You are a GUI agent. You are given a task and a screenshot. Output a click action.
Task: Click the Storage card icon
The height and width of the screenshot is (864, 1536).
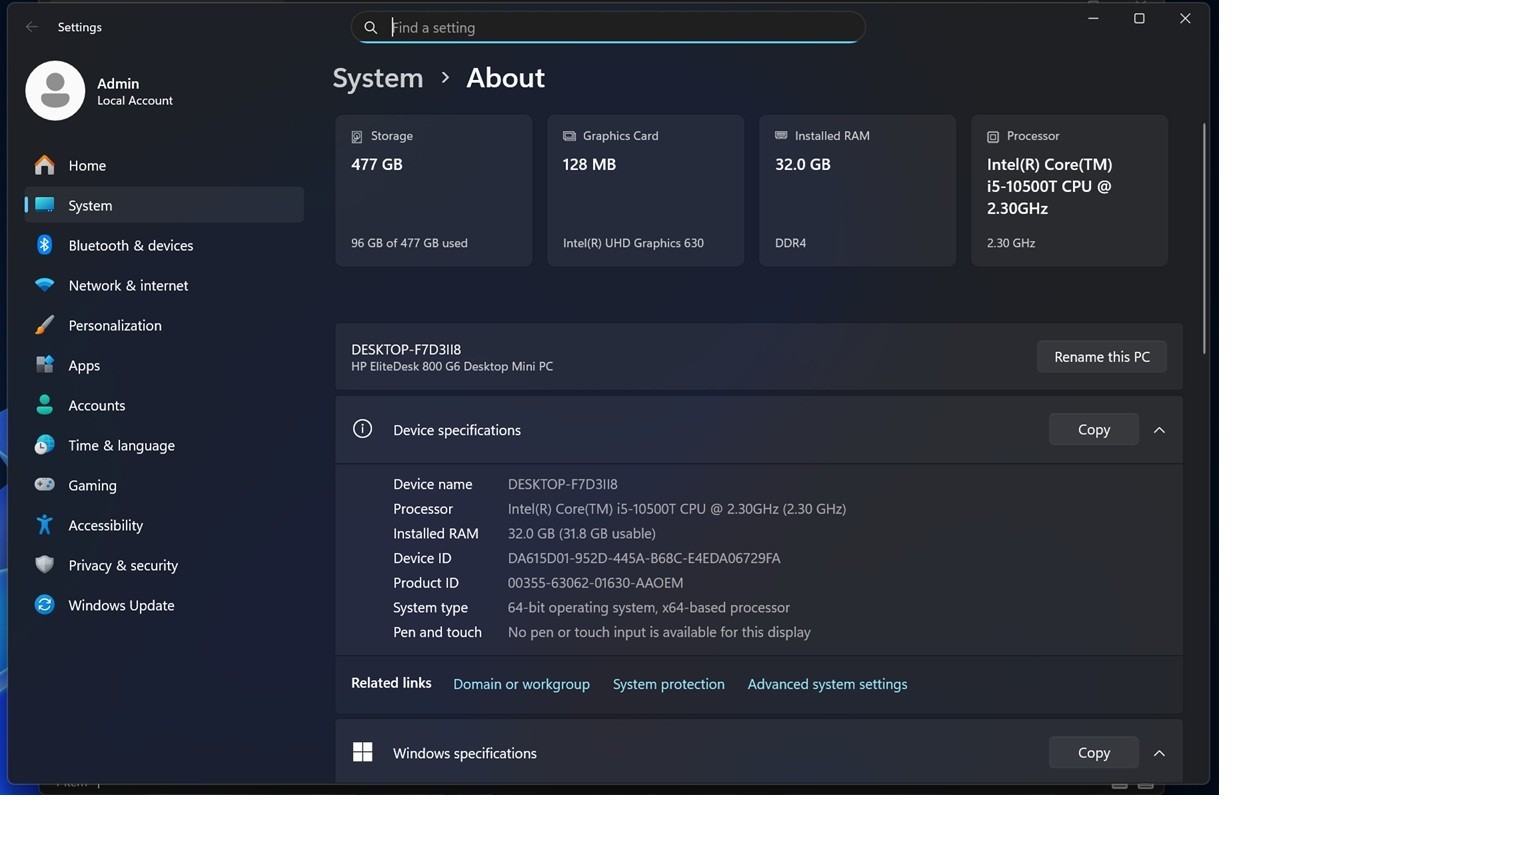click(x=357, y=136)
